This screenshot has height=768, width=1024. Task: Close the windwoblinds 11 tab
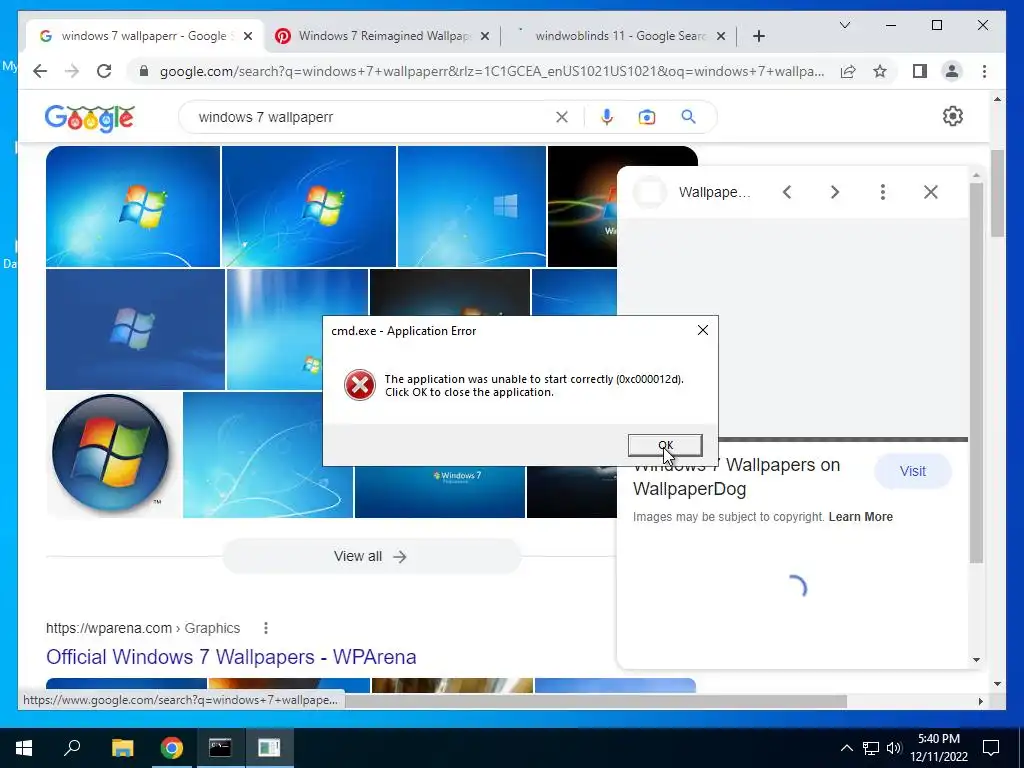pos(721,36)
